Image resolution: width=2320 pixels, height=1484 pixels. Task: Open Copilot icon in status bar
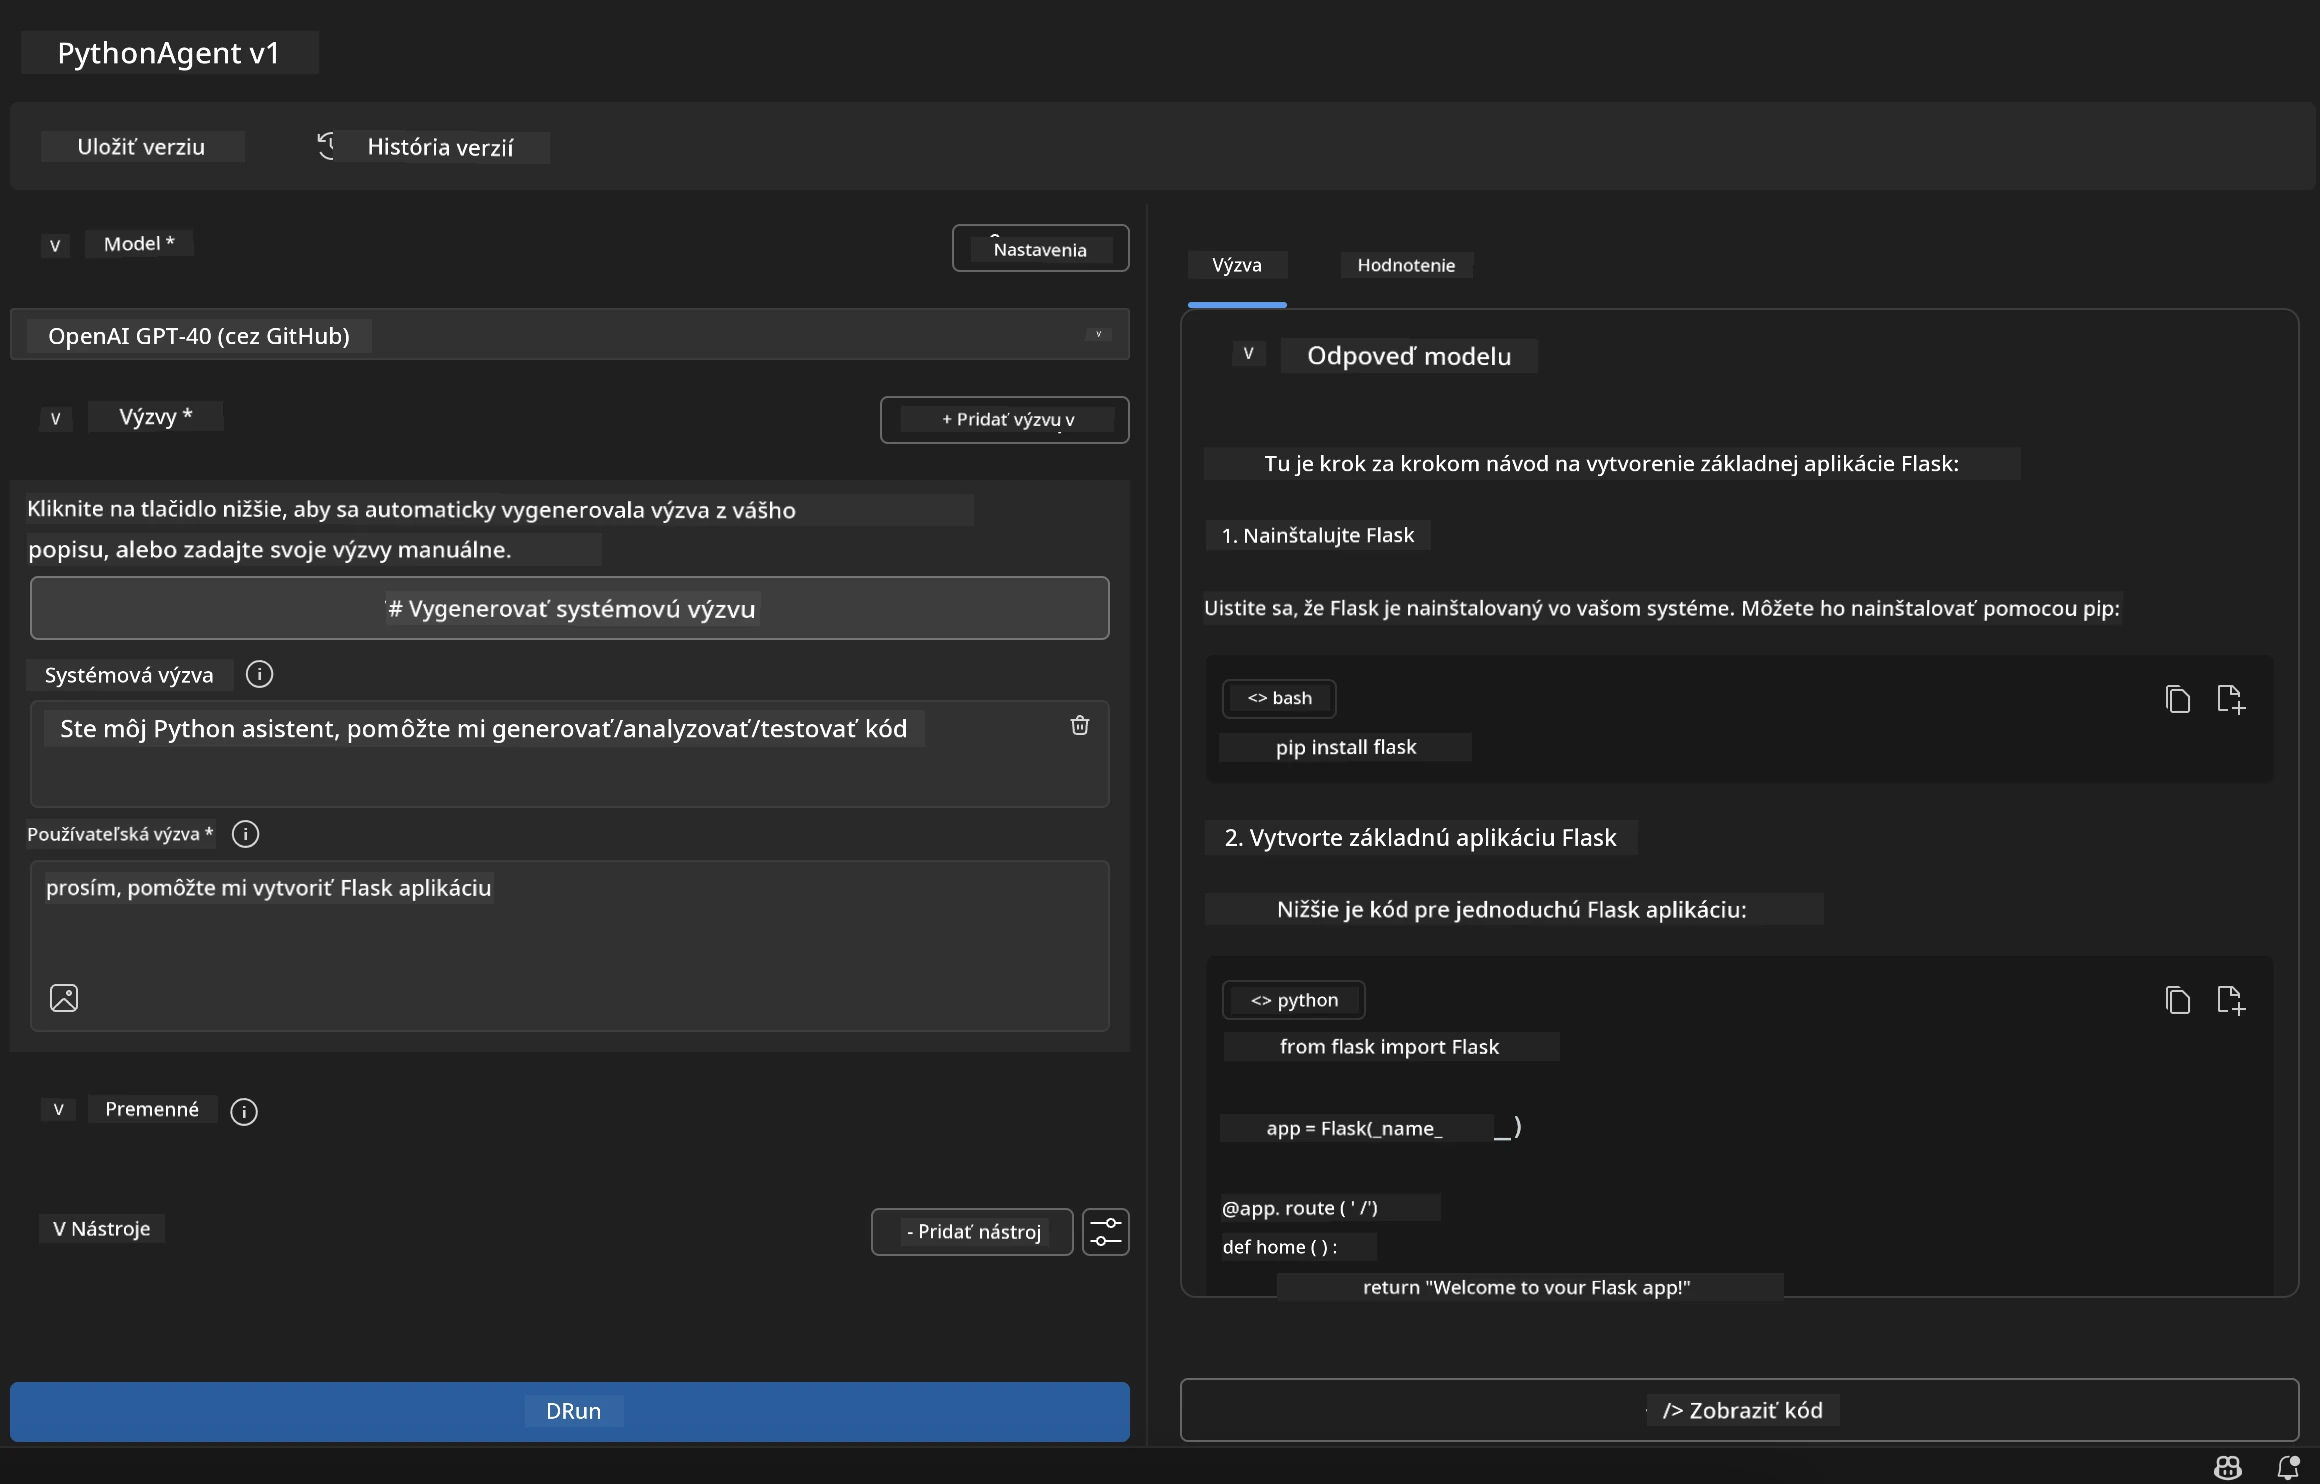2228,1467
